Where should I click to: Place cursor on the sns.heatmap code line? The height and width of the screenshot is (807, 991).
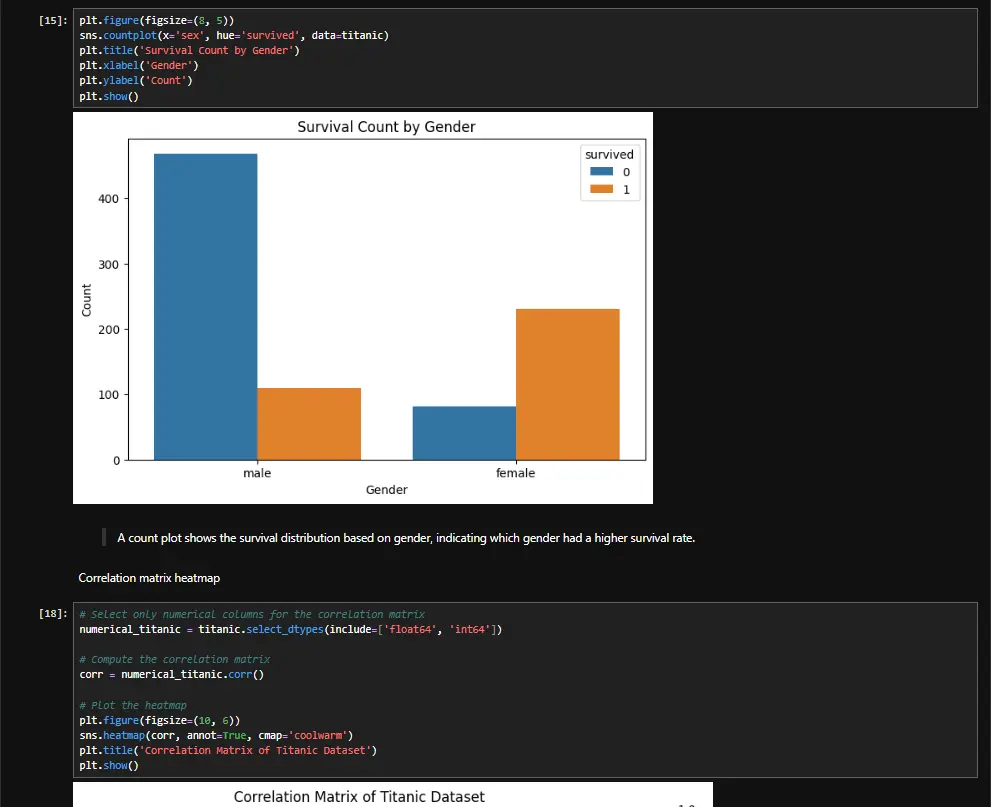coord(216,735)
